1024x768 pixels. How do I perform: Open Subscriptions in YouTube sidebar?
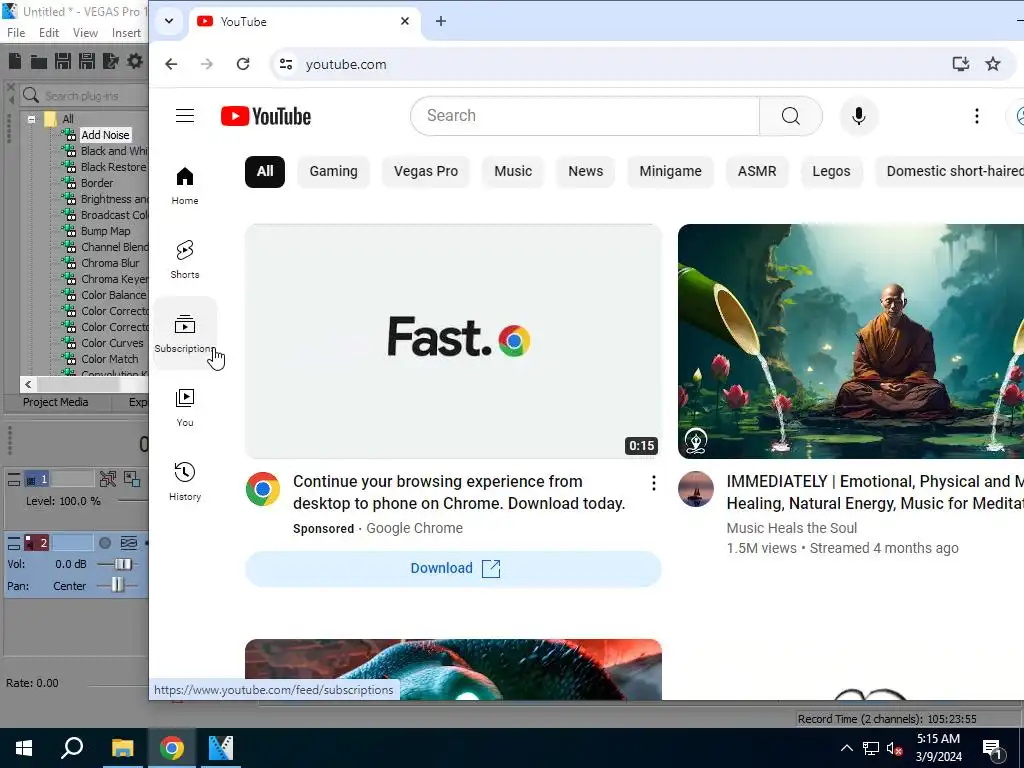click(185, 333)
